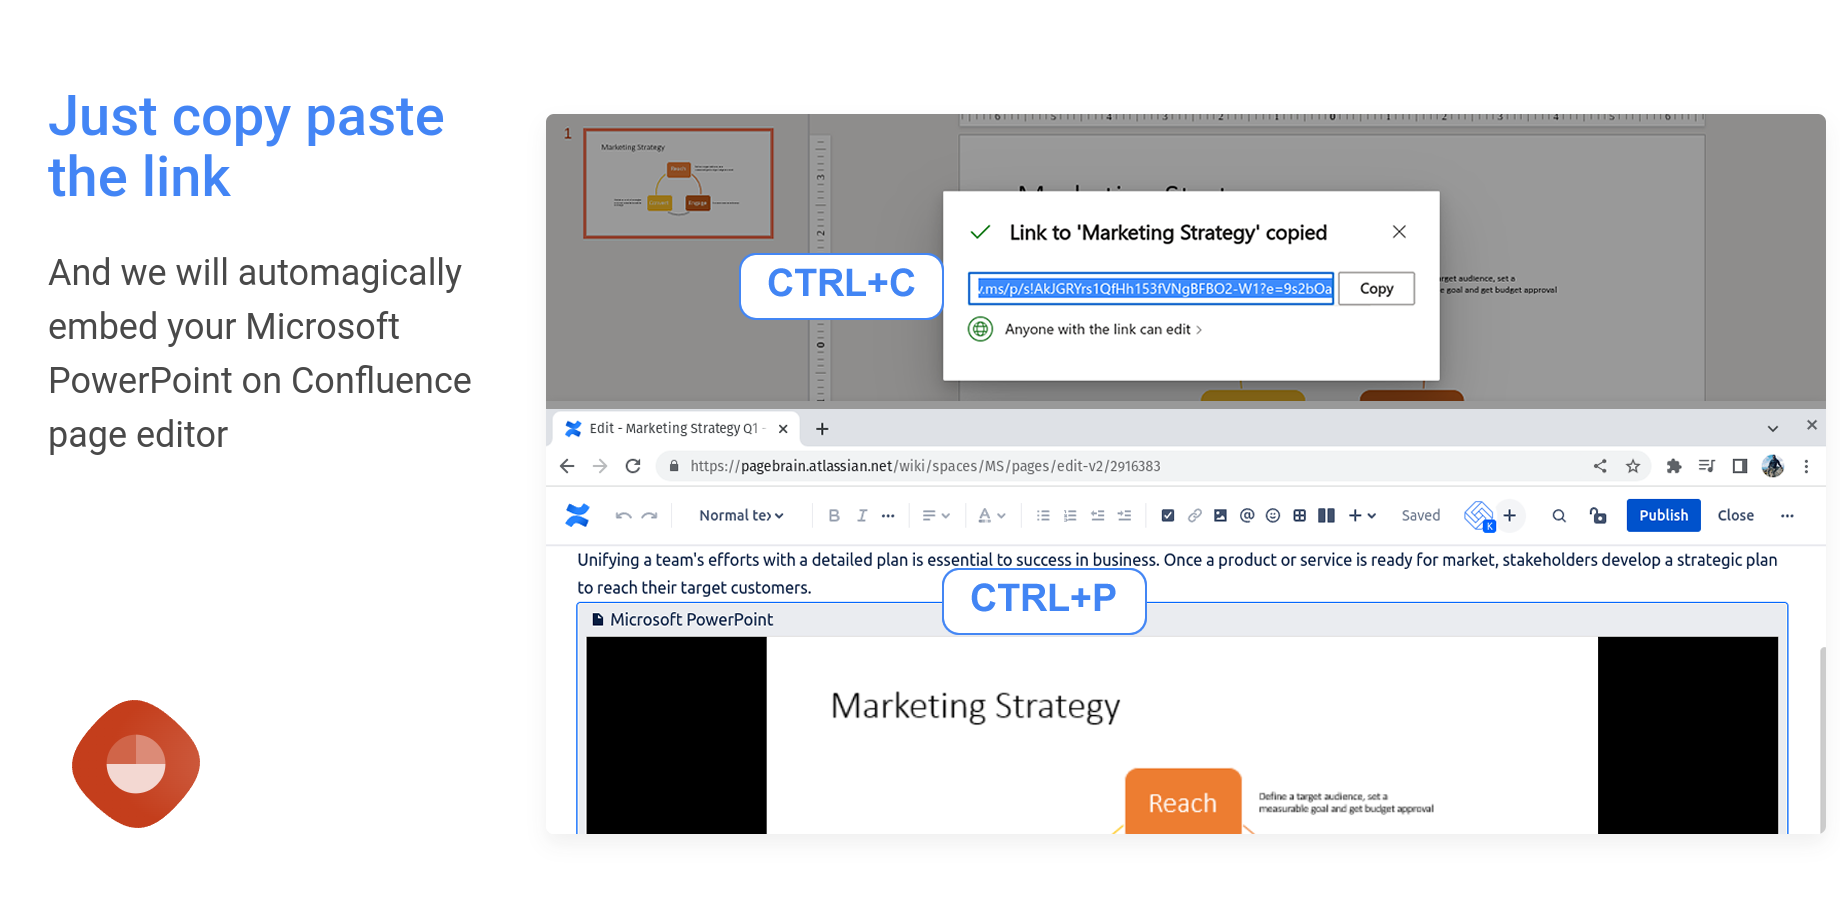Click the collaborator avatar in the editor
Screen dimensions: 1840x900
coord(1479,515)
